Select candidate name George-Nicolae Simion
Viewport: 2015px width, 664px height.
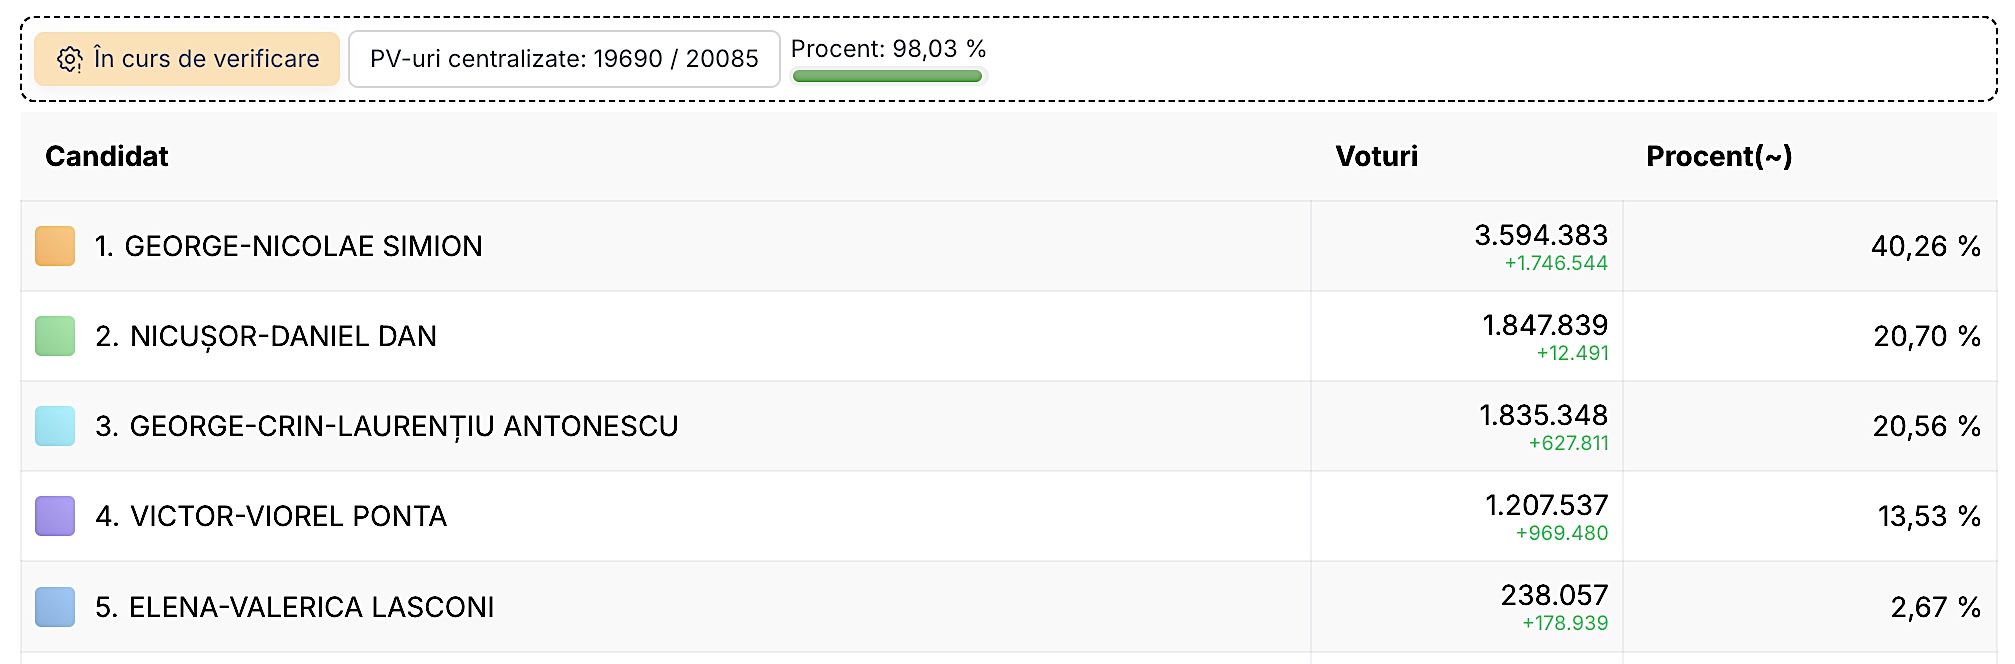click(x=288, y=246)
